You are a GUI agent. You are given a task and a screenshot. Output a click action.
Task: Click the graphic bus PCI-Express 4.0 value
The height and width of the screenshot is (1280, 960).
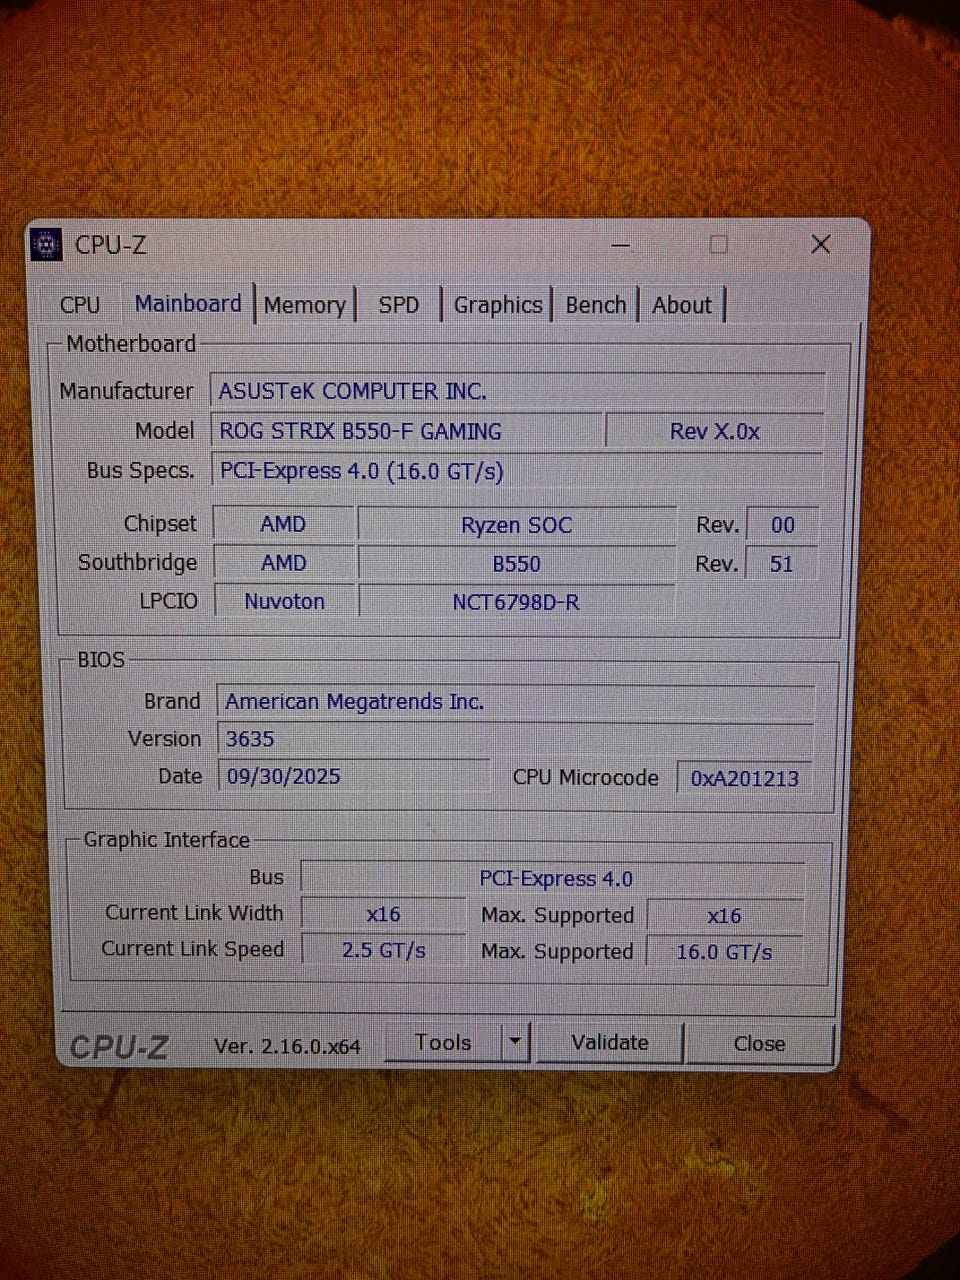pyautogui.click(x=554, y=878)
